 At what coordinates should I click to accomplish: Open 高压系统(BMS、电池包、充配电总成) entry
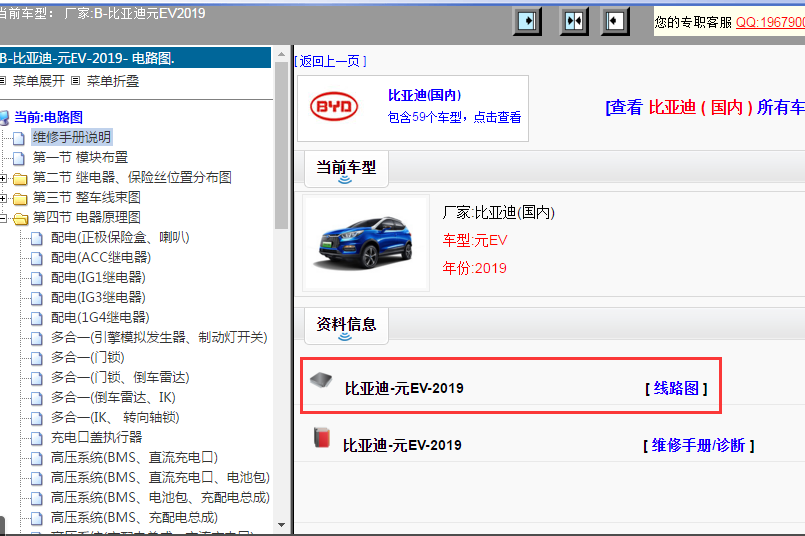pyautogui.click(x=160, y=497)
